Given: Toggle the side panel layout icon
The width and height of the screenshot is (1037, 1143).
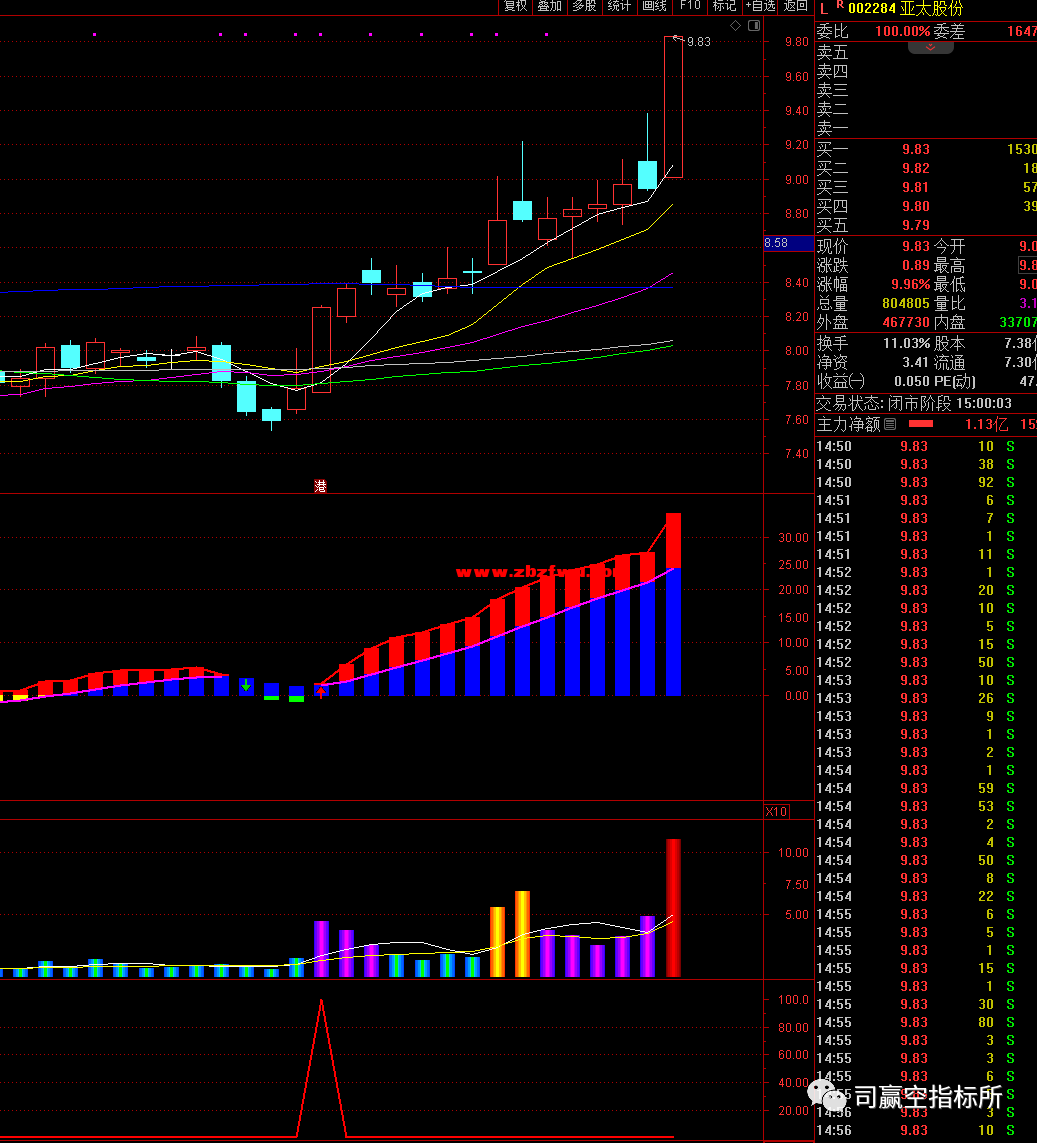Looking at the screenshot, I should point(752,25).
